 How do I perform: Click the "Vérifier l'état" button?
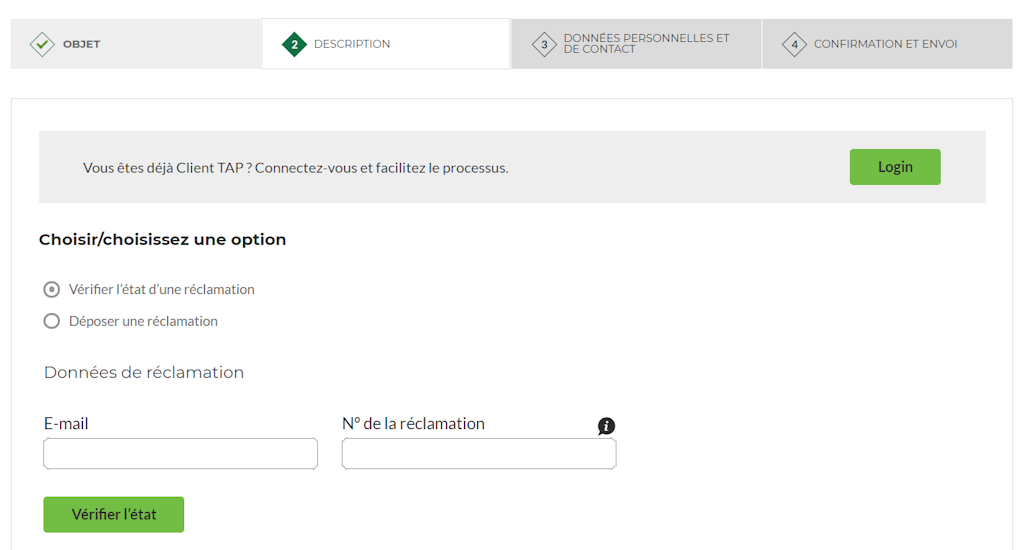(114, 514)
